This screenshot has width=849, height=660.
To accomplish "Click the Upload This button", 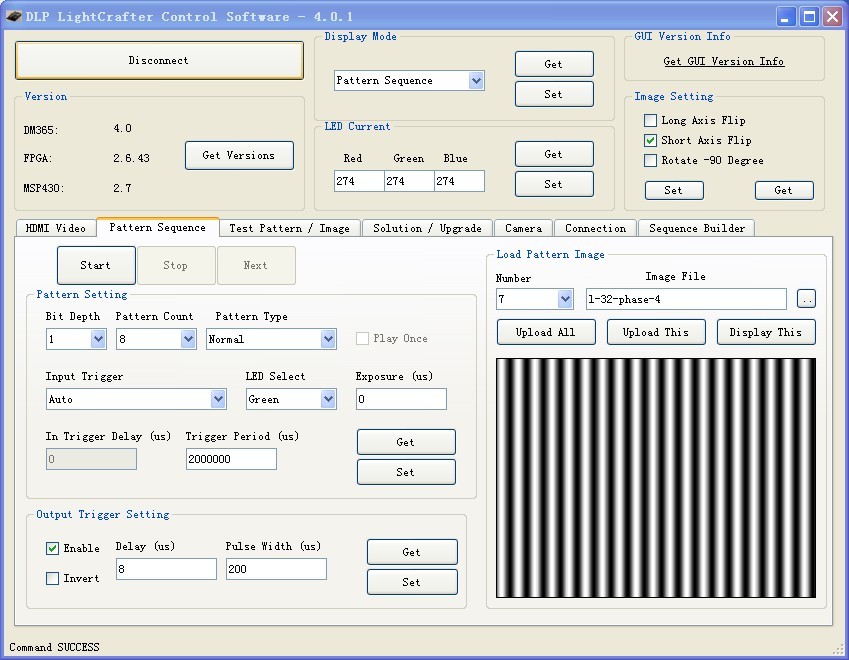I will coord(656,332).
